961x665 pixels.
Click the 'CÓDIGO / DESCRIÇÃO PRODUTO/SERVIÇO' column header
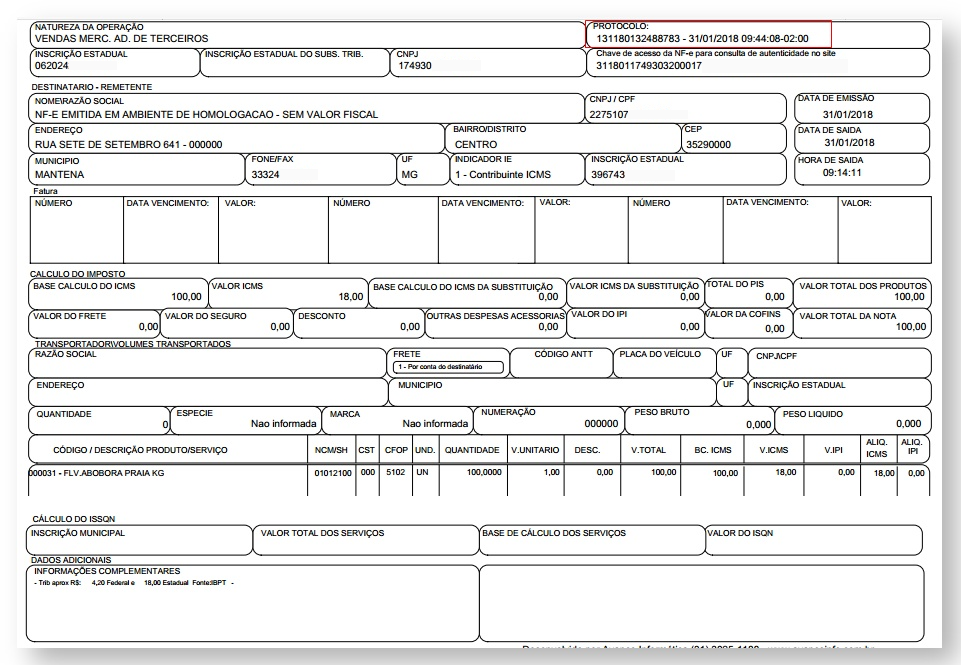[x=140, y=450]
